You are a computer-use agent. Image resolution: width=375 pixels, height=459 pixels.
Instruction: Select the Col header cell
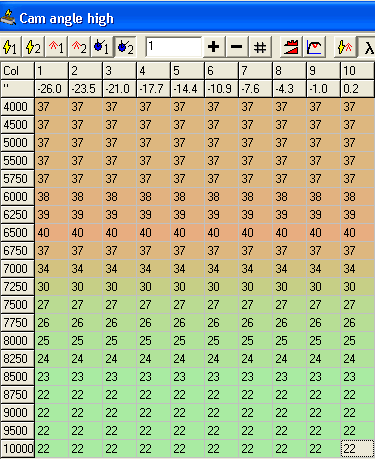(17, 71)
